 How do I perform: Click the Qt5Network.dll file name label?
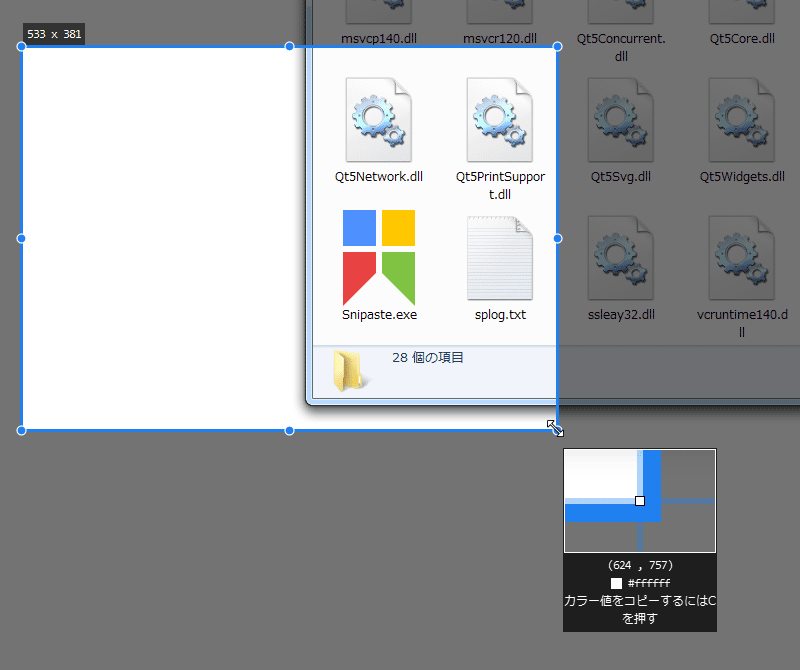379,177
